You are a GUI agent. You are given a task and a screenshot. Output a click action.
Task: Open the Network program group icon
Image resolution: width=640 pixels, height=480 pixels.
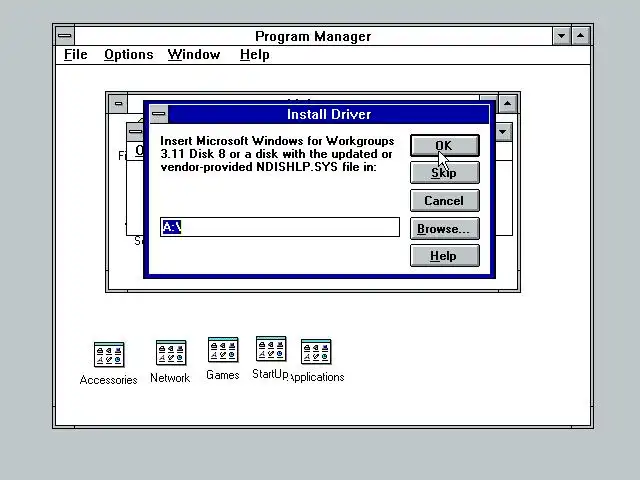pyautogui.click(x=171, y=353)
